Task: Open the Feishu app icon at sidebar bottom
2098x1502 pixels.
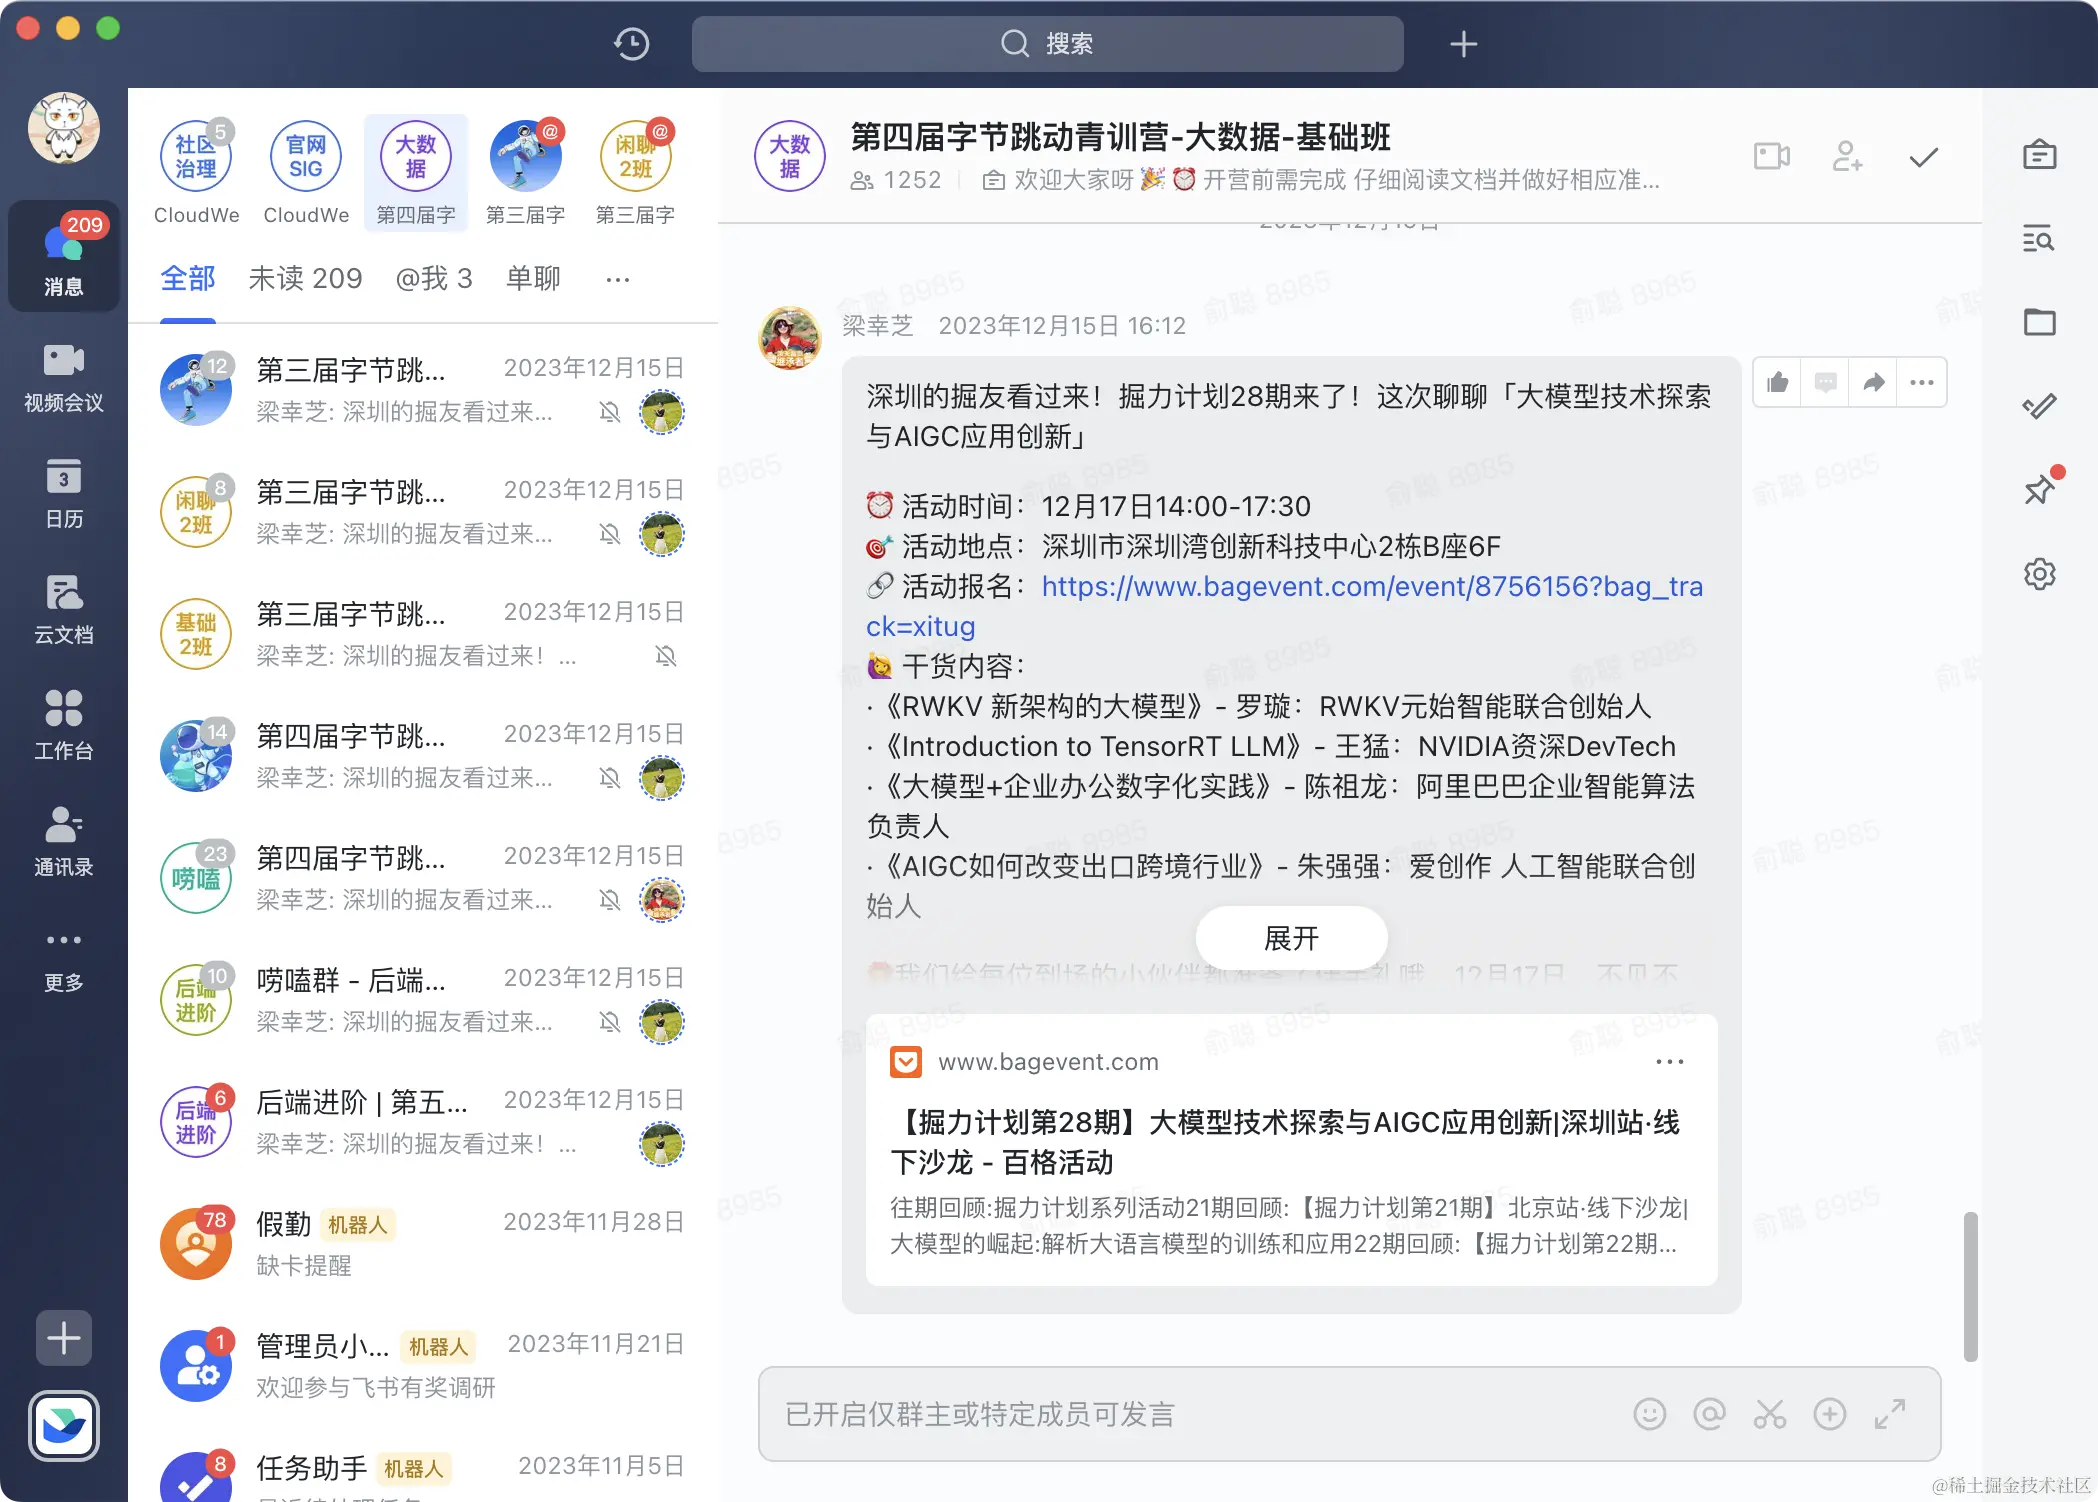Action: coord(64,1426)
